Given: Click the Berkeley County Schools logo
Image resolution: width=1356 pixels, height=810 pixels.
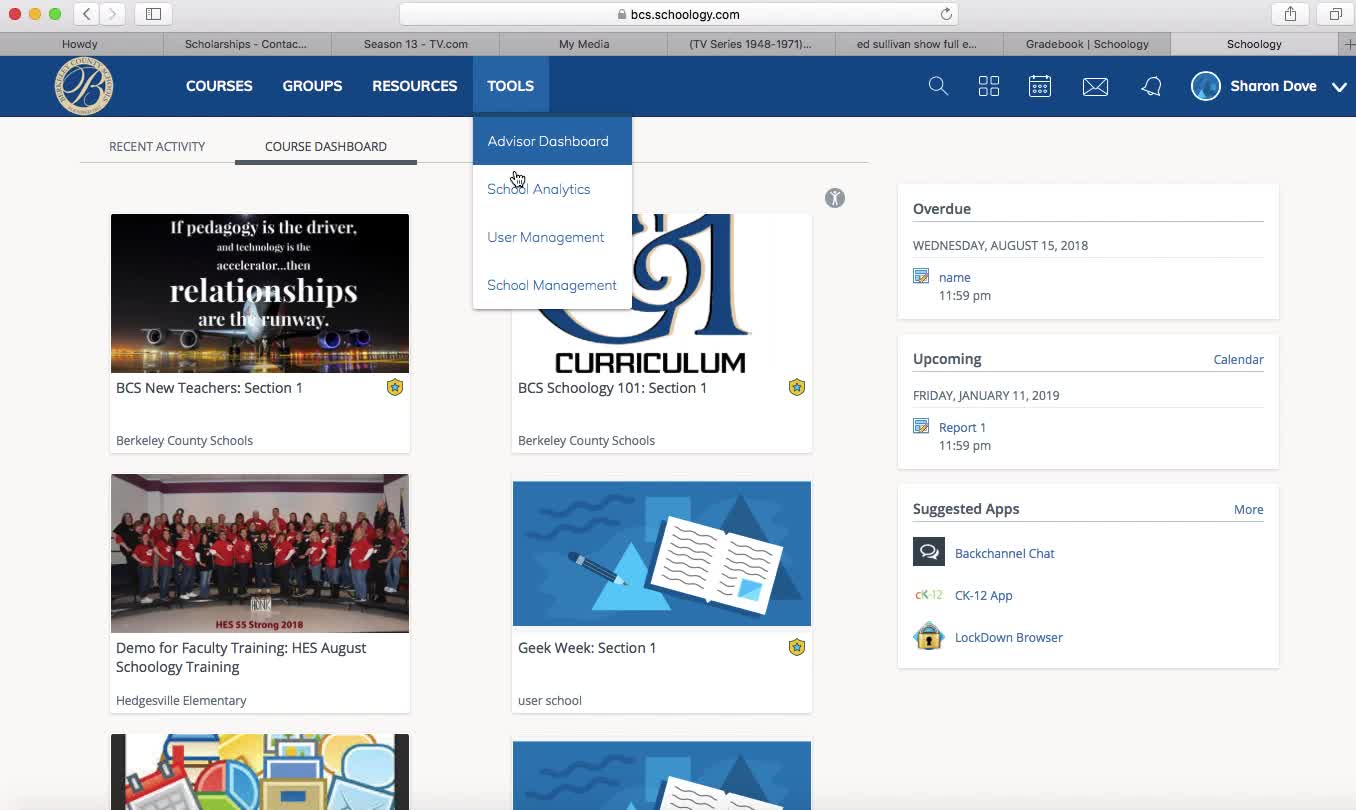Looking at the screenshot, I should (84, 86).
